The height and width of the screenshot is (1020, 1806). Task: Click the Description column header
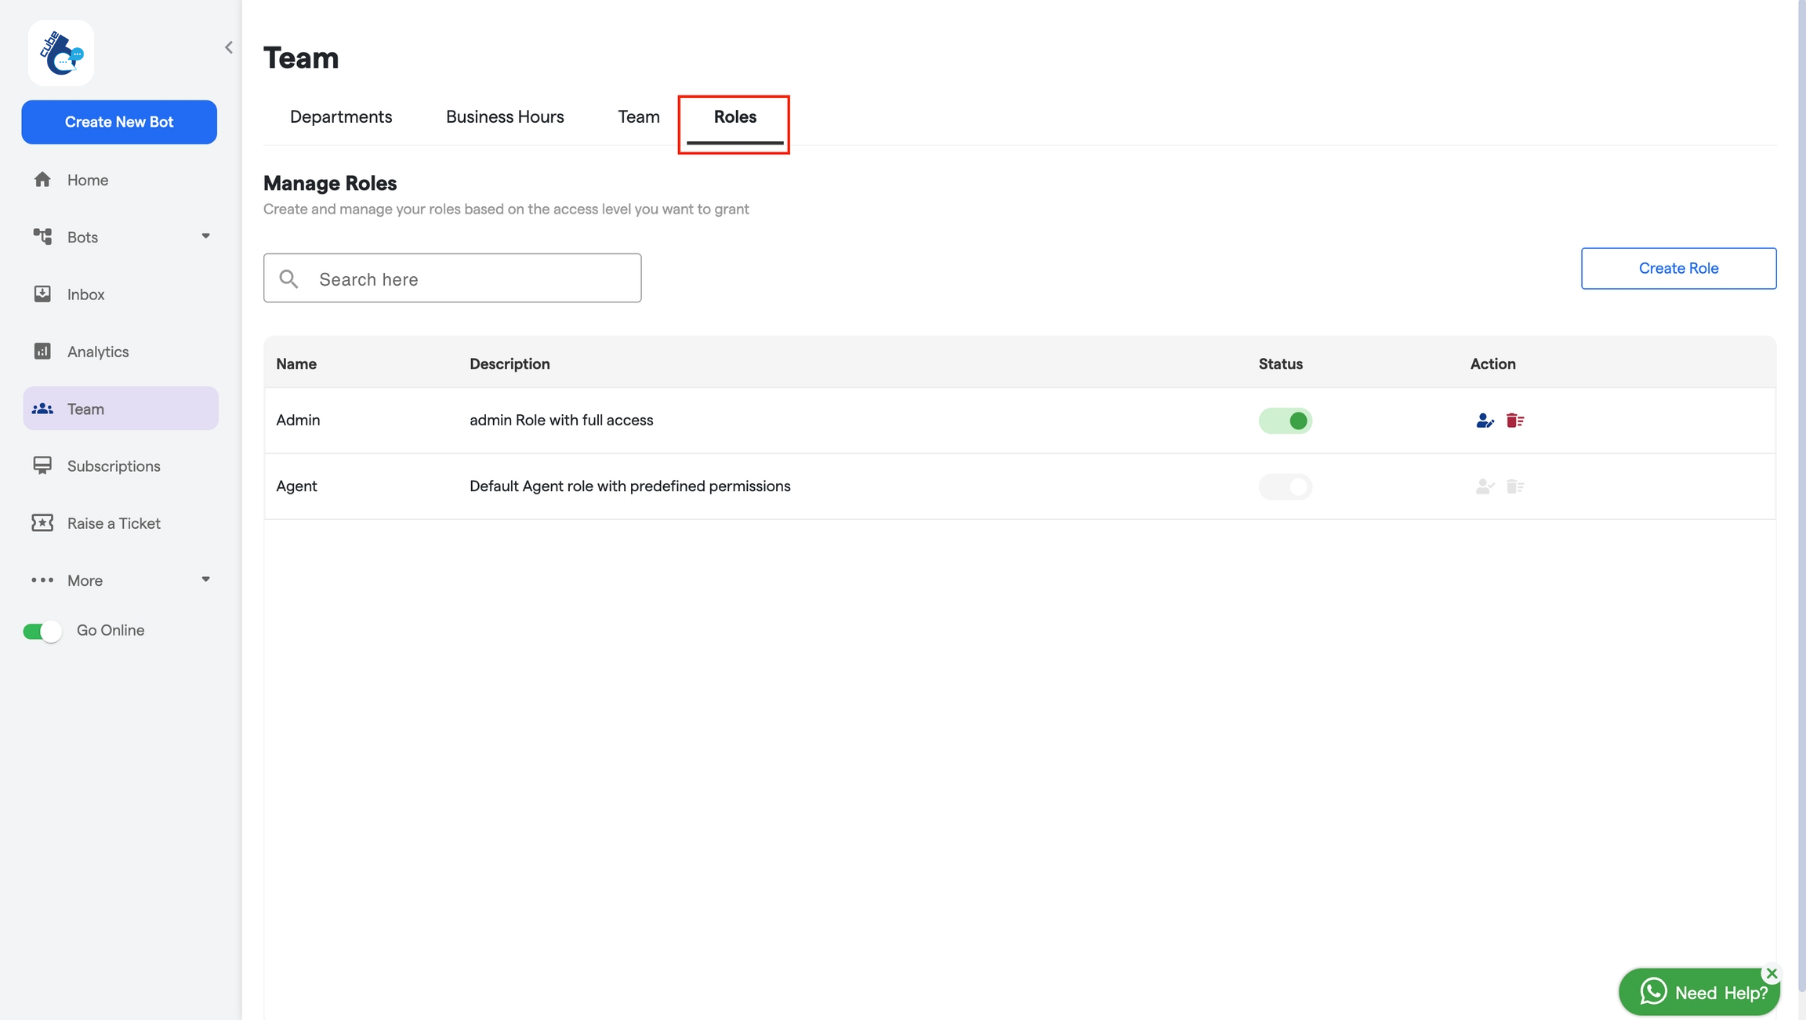[510, 364]
